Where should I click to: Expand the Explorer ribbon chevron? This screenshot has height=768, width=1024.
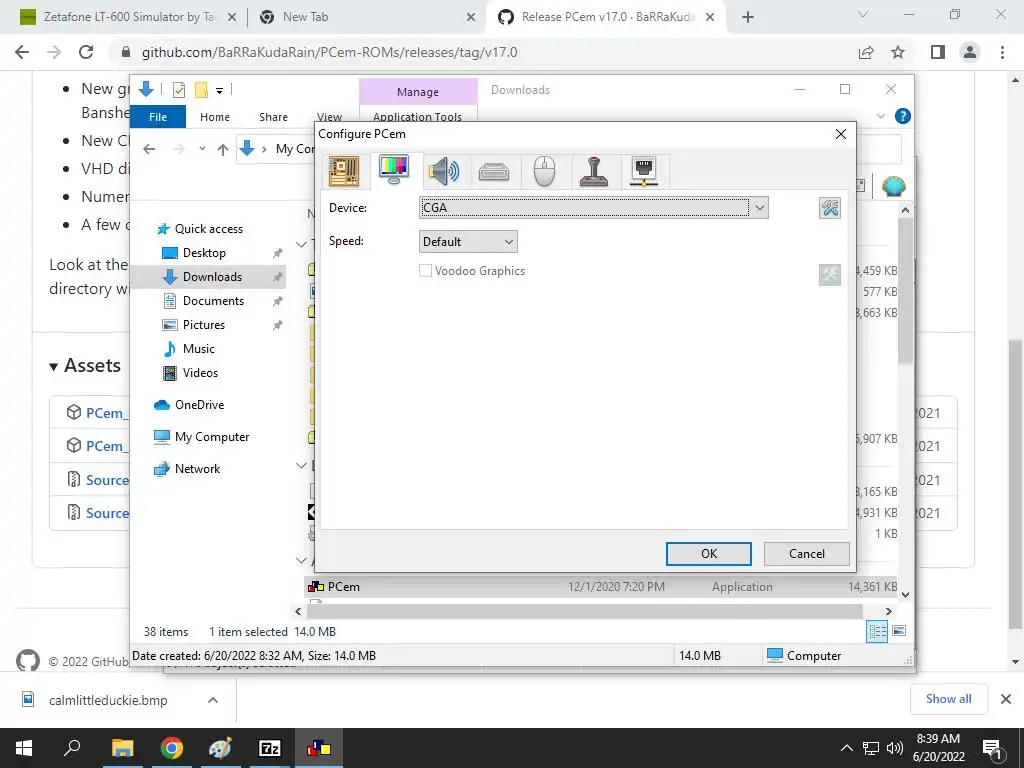point(880,116)
